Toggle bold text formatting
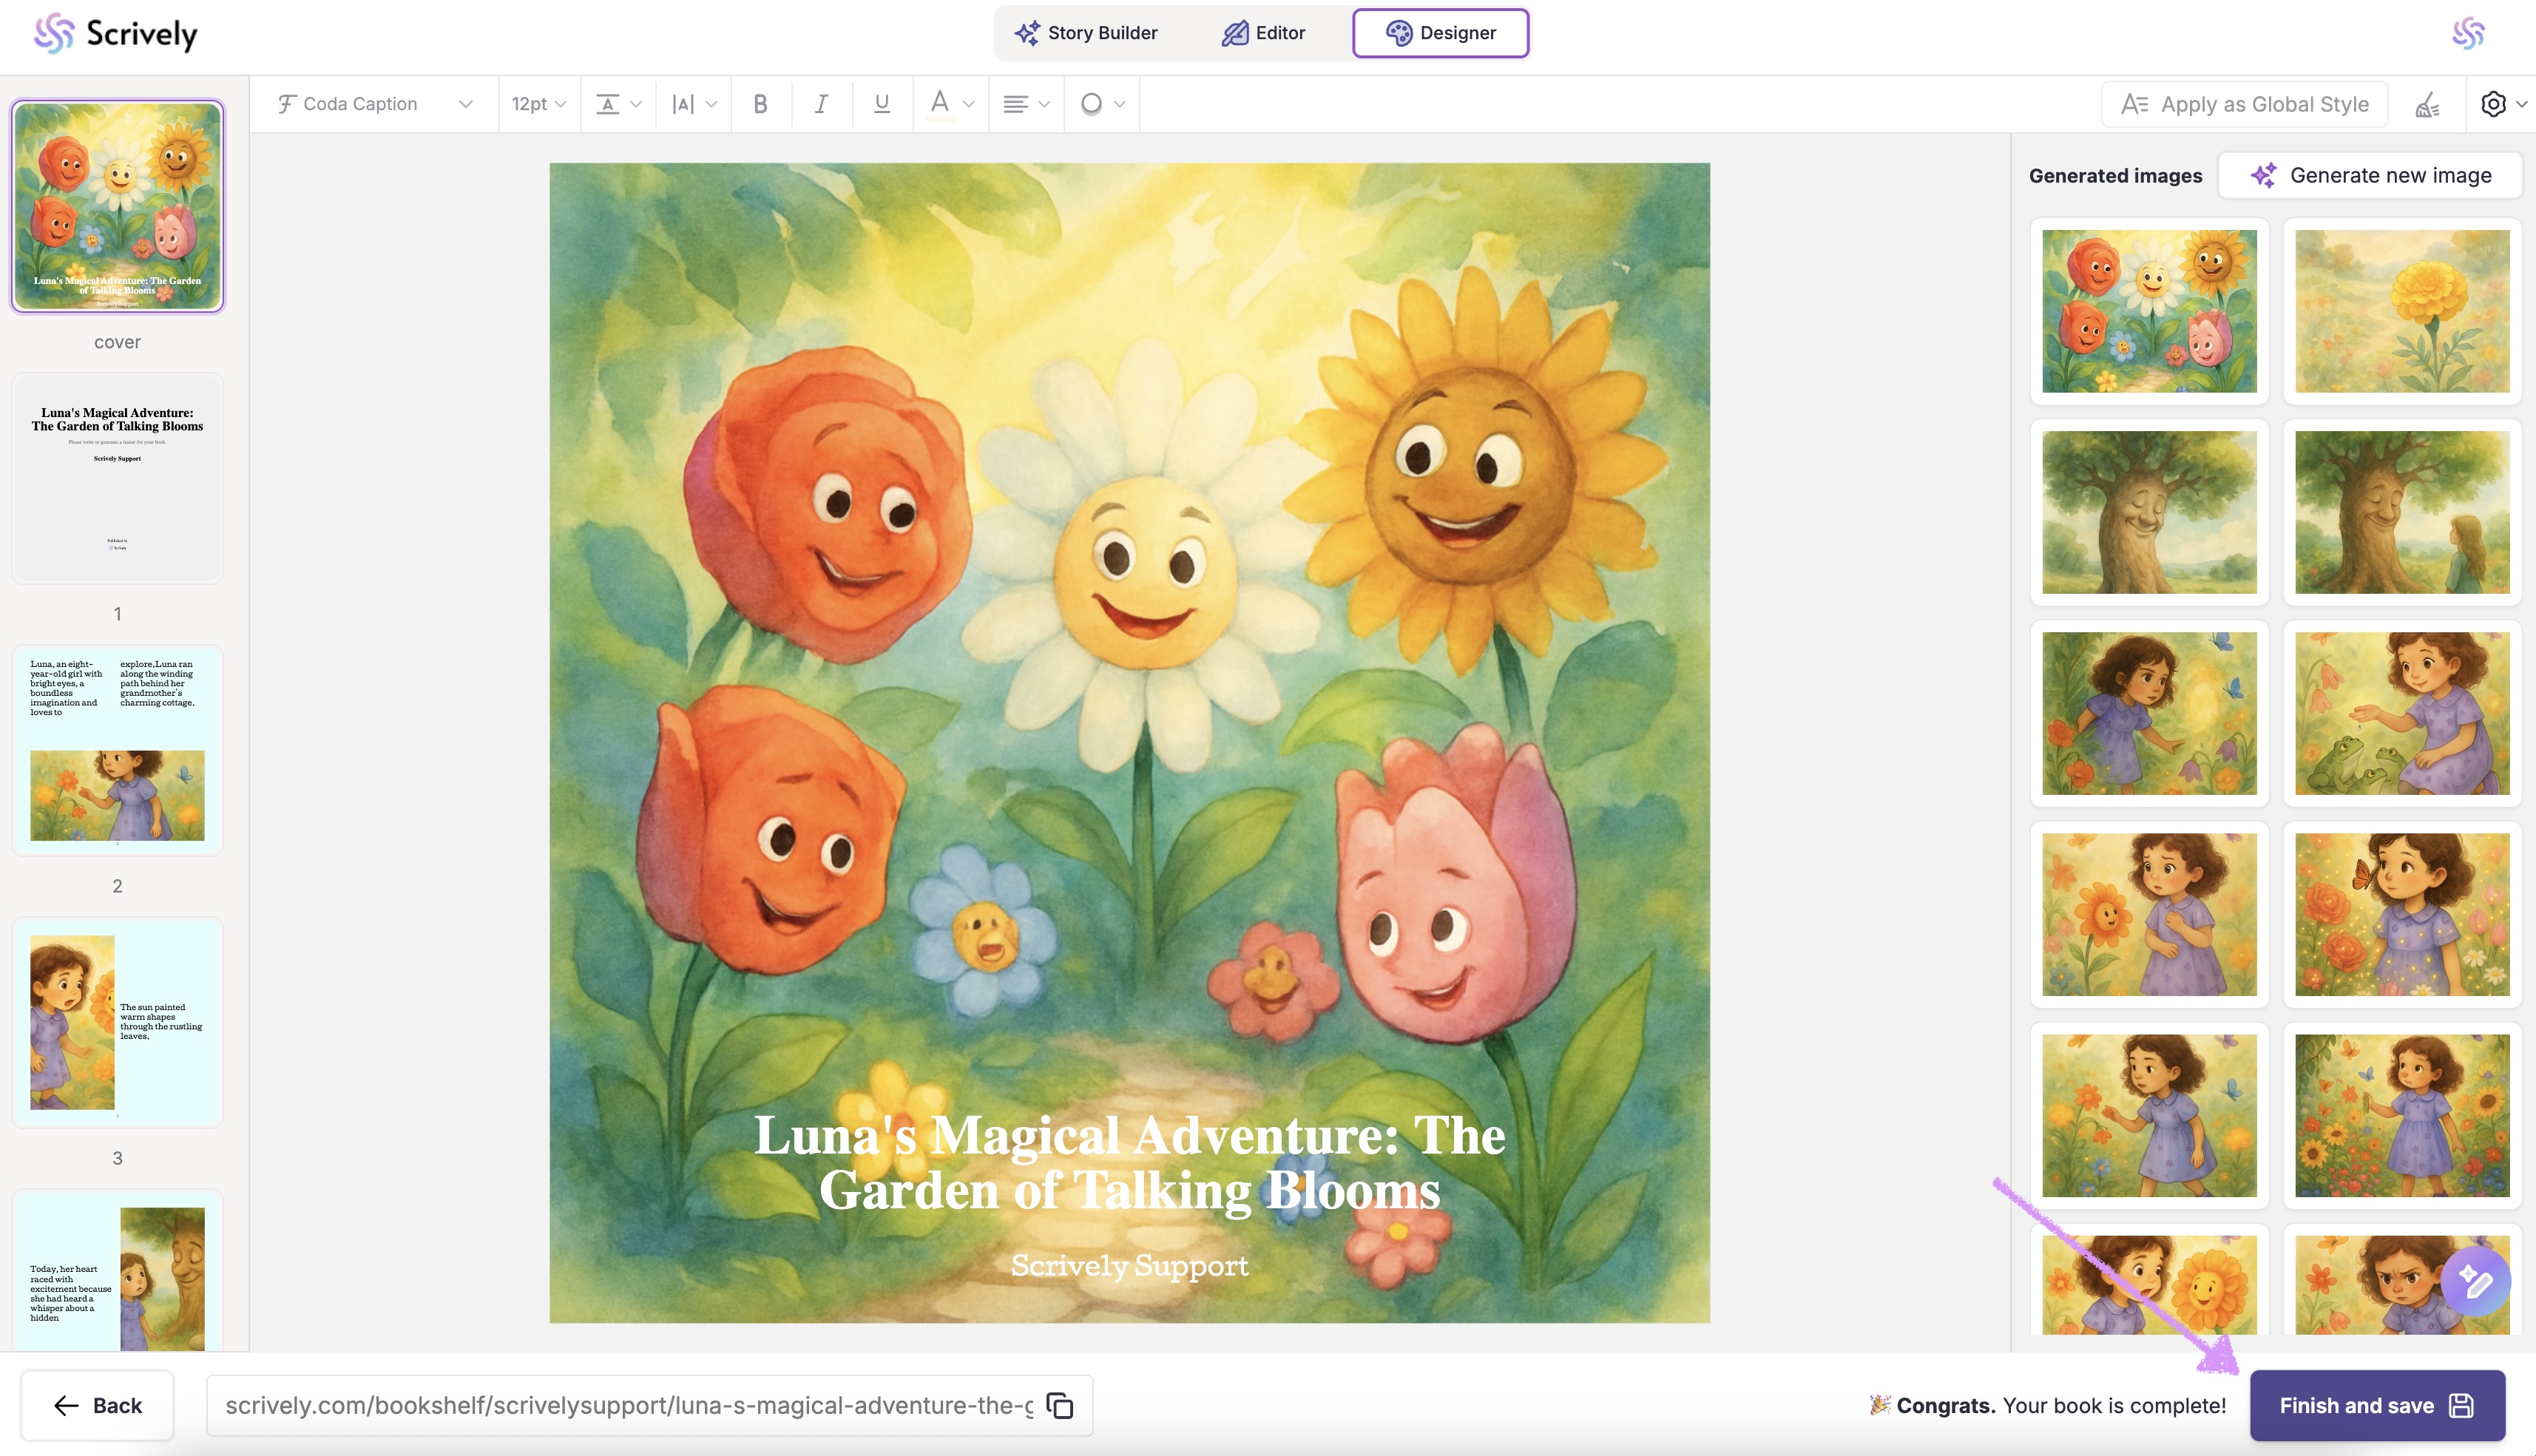2536x1456 pixels. [x=760, y=104]
